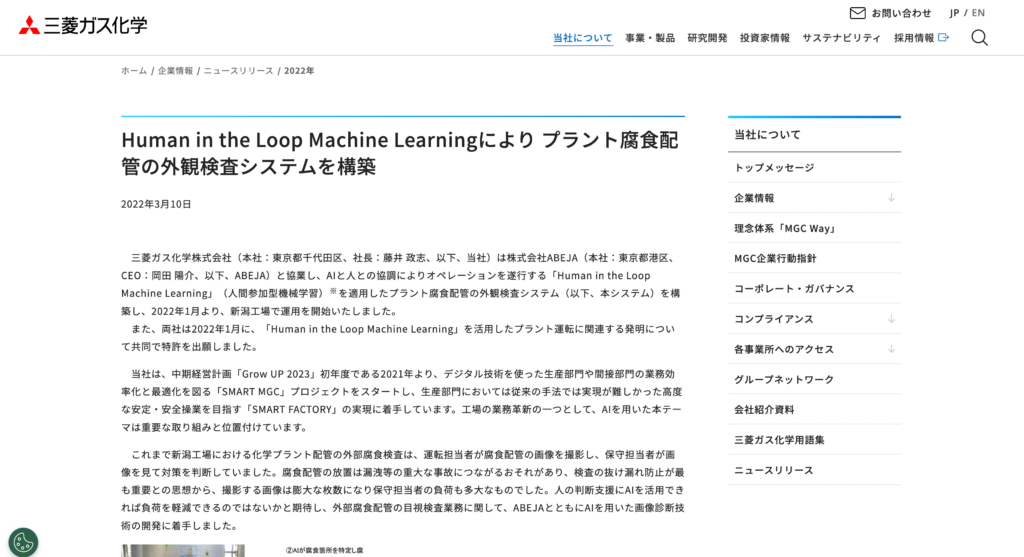
Task: Open 企業情報 in sidebar
Action: pyautogui.click(x=754, y=198)
